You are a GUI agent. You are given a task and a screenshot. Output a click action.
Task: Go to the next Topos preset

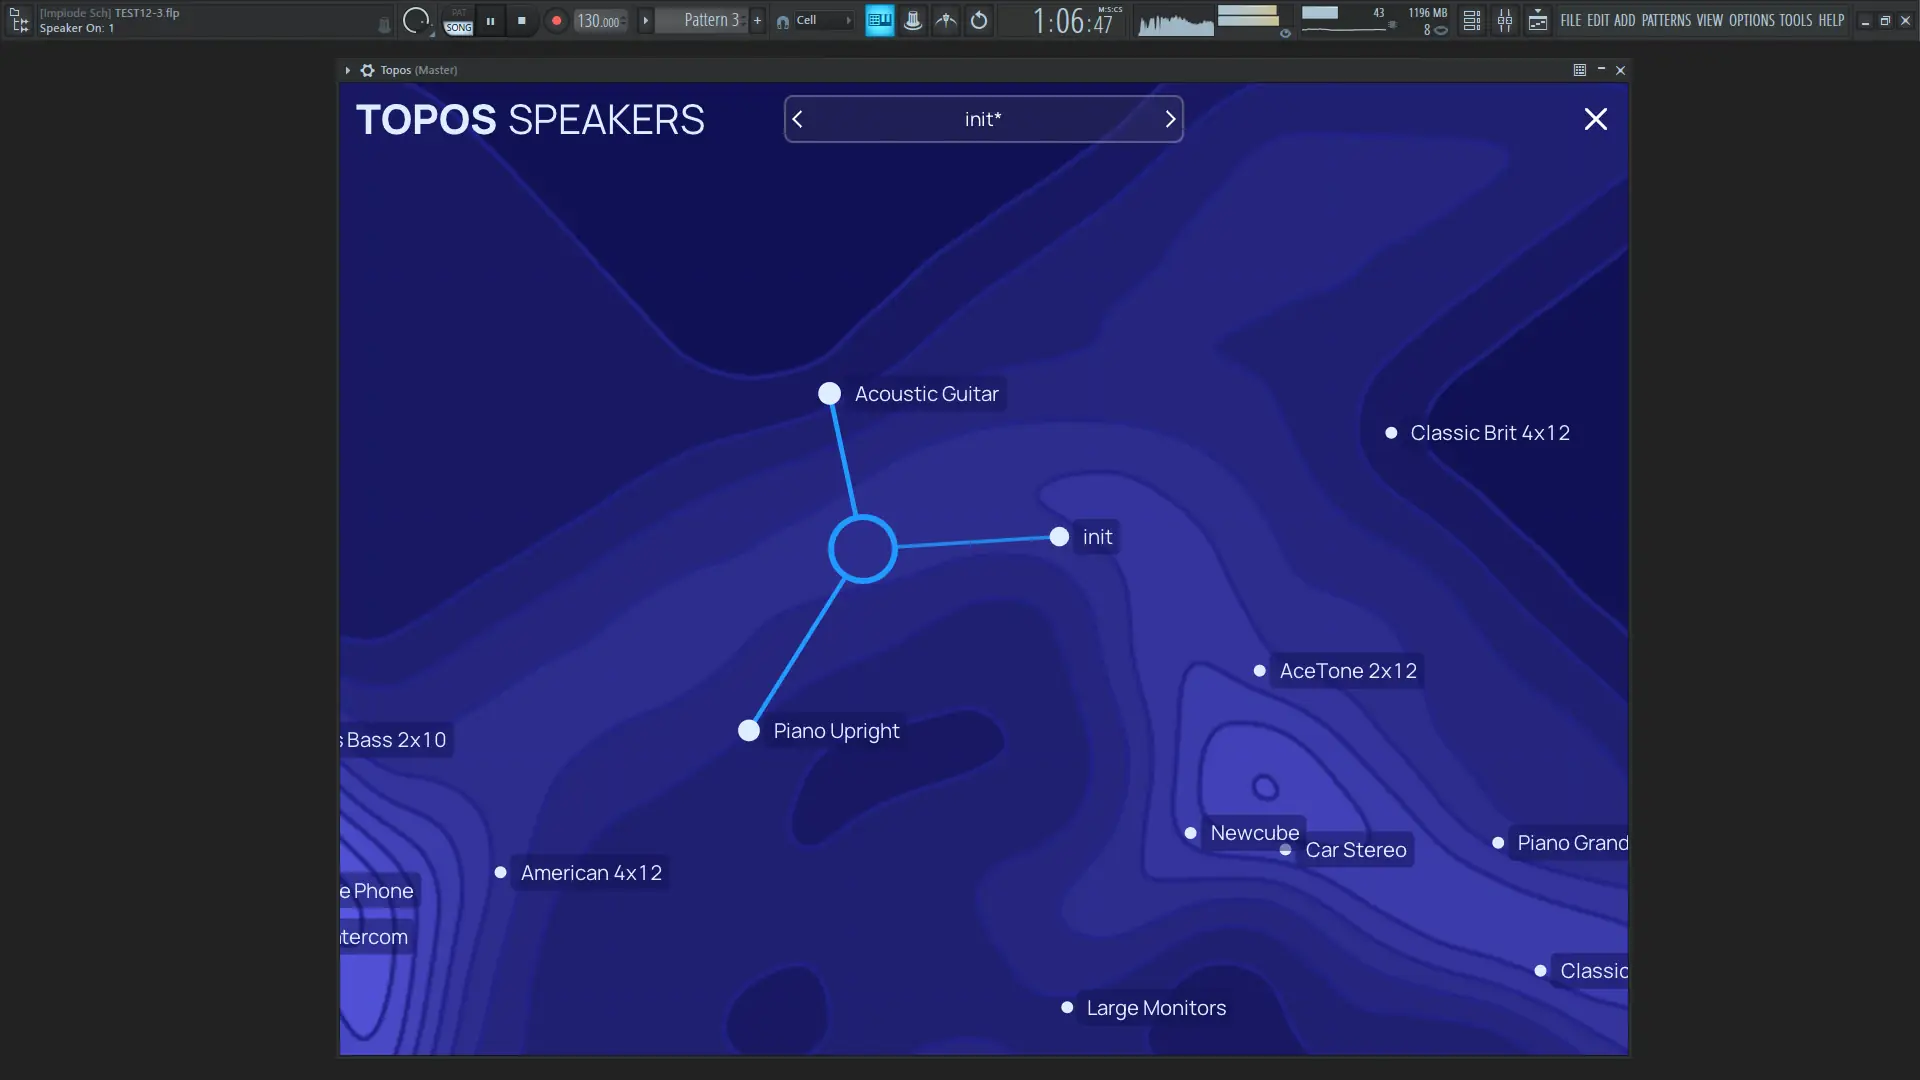[1169, 119]
